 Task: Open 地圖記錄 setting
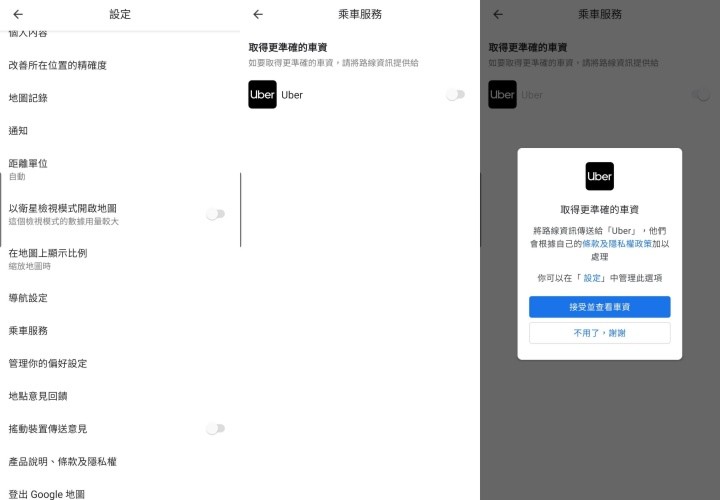pos(120,98)
